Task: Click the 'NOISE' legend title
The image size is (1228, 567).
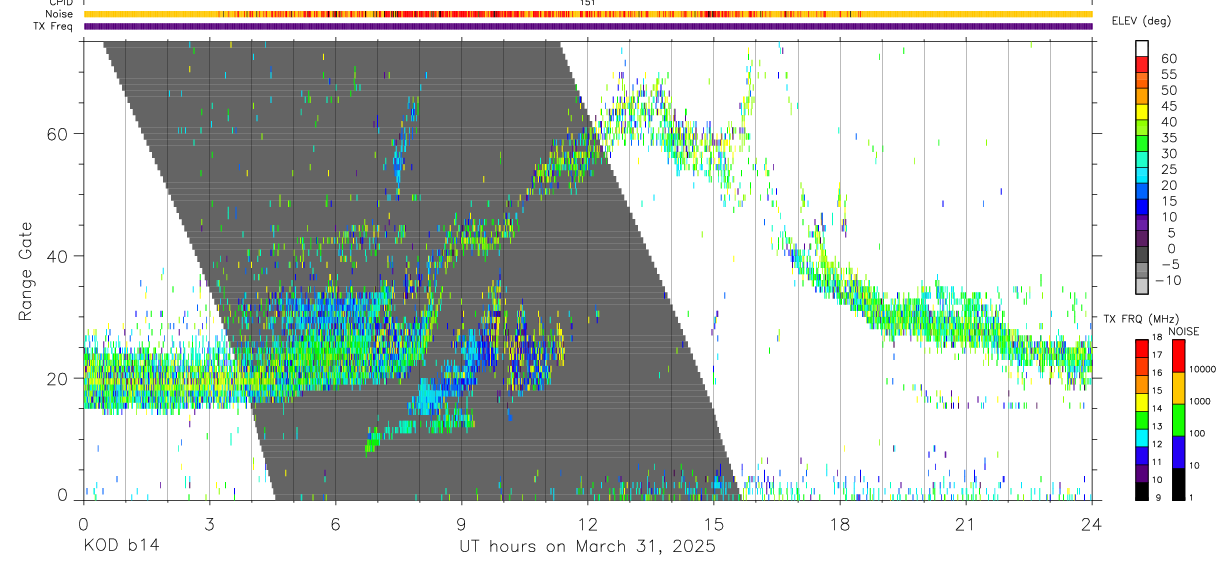Action: pos(1185,331)
